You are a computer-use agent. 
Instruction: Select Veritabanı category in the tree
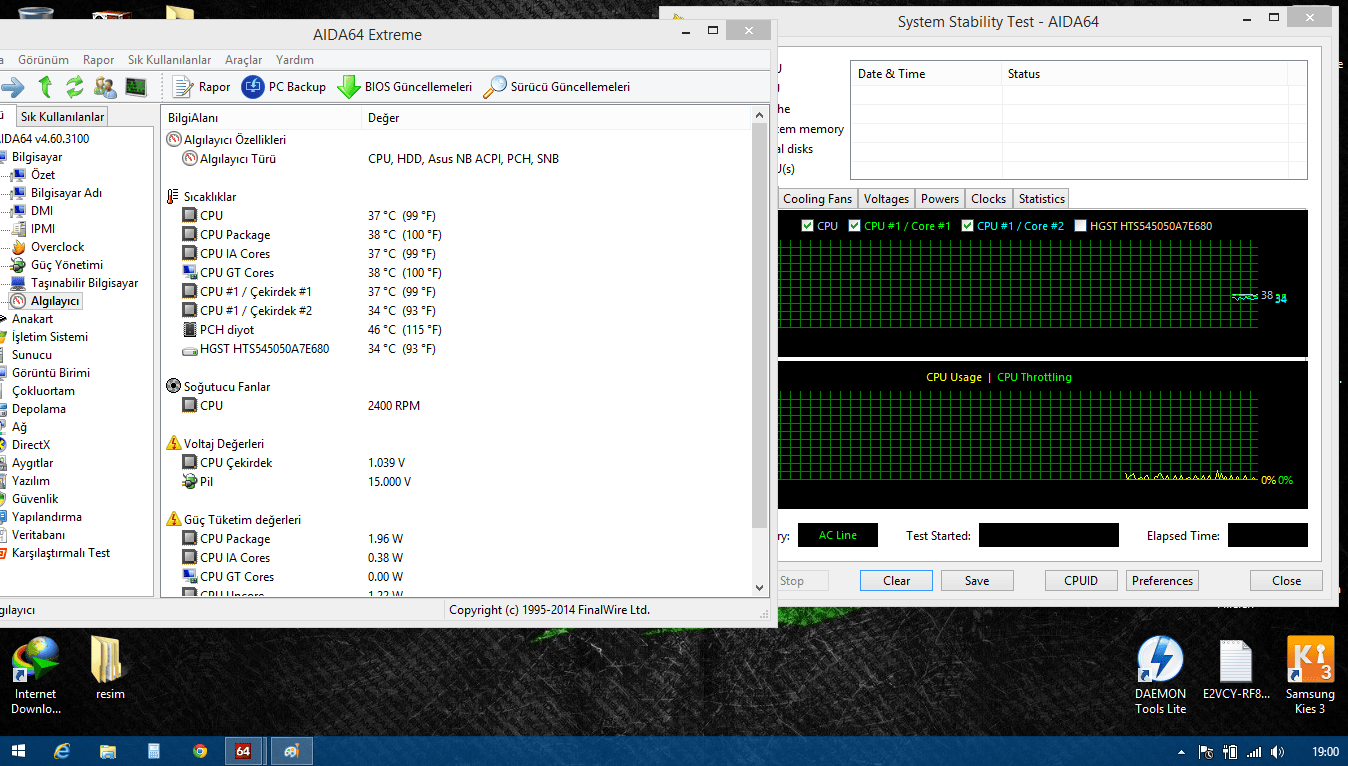coord(39,535)
